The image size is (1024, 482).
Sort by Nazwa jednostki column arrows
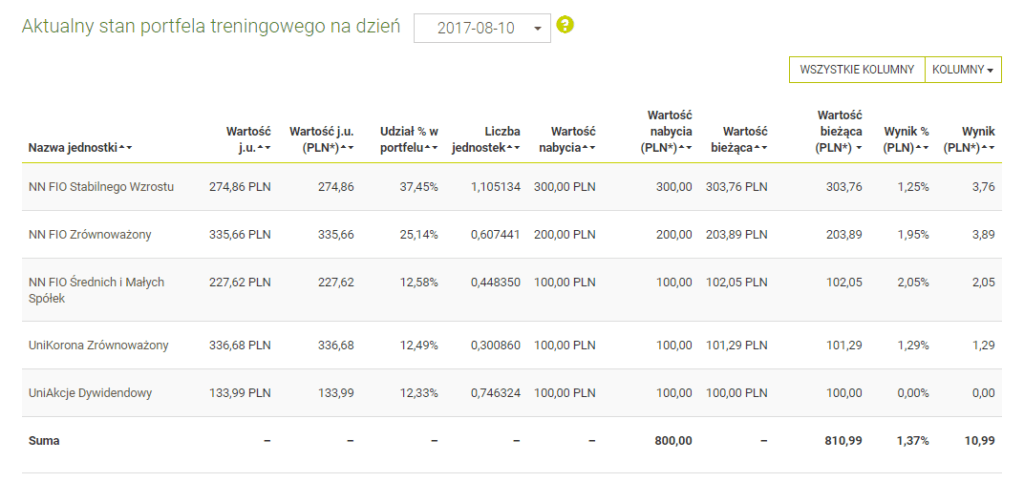[x=126, y=148]
